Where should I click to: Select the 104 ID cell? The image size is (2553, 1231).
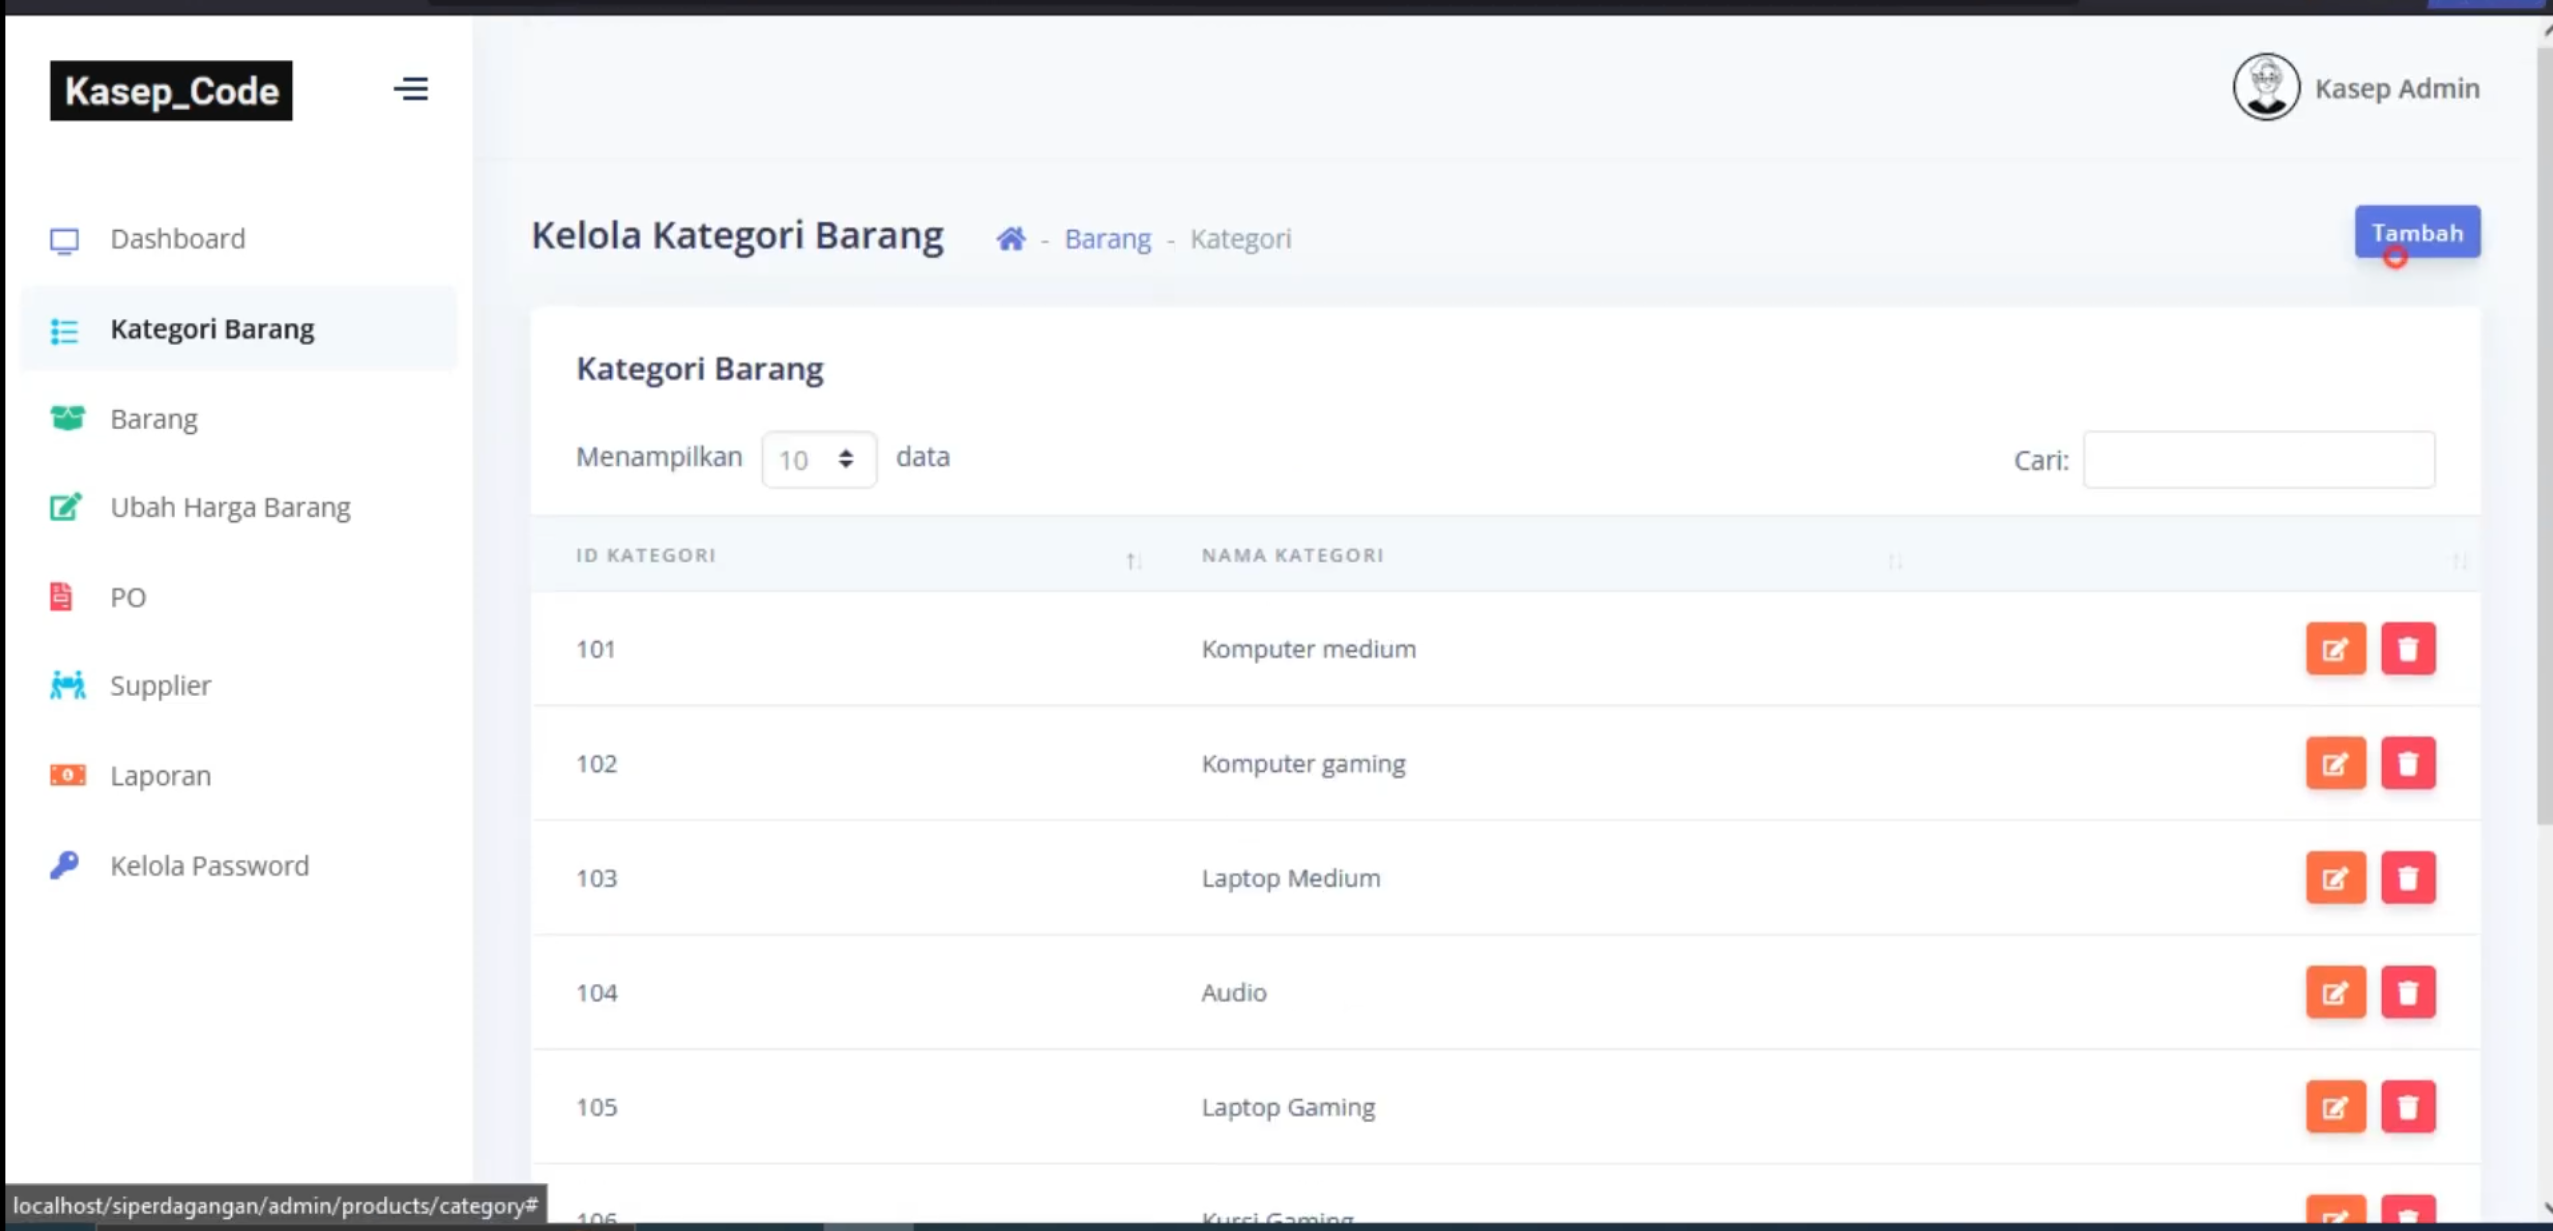tap(596, 993)
